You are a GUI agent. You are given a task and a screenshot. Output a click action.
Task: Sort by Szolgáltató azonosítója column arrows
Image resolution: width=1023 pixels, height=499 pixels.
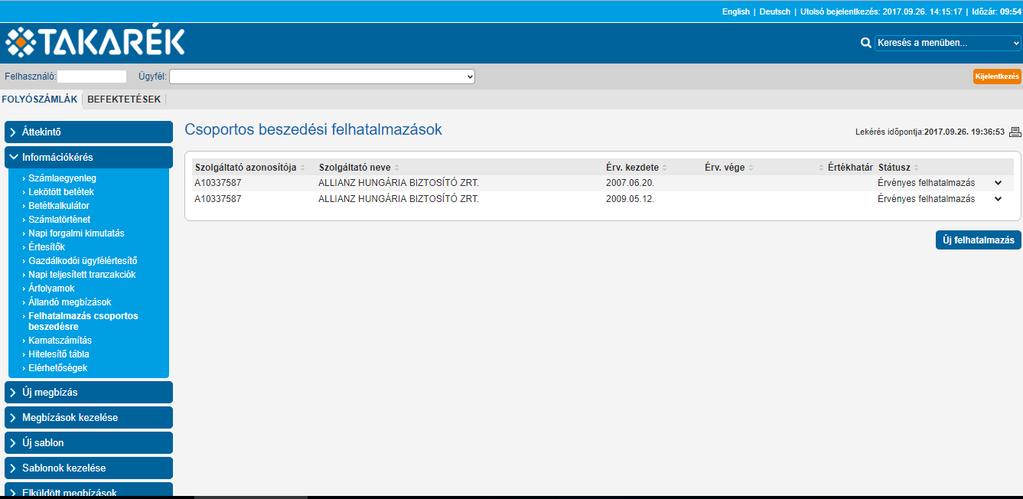[x=302, y=168]
